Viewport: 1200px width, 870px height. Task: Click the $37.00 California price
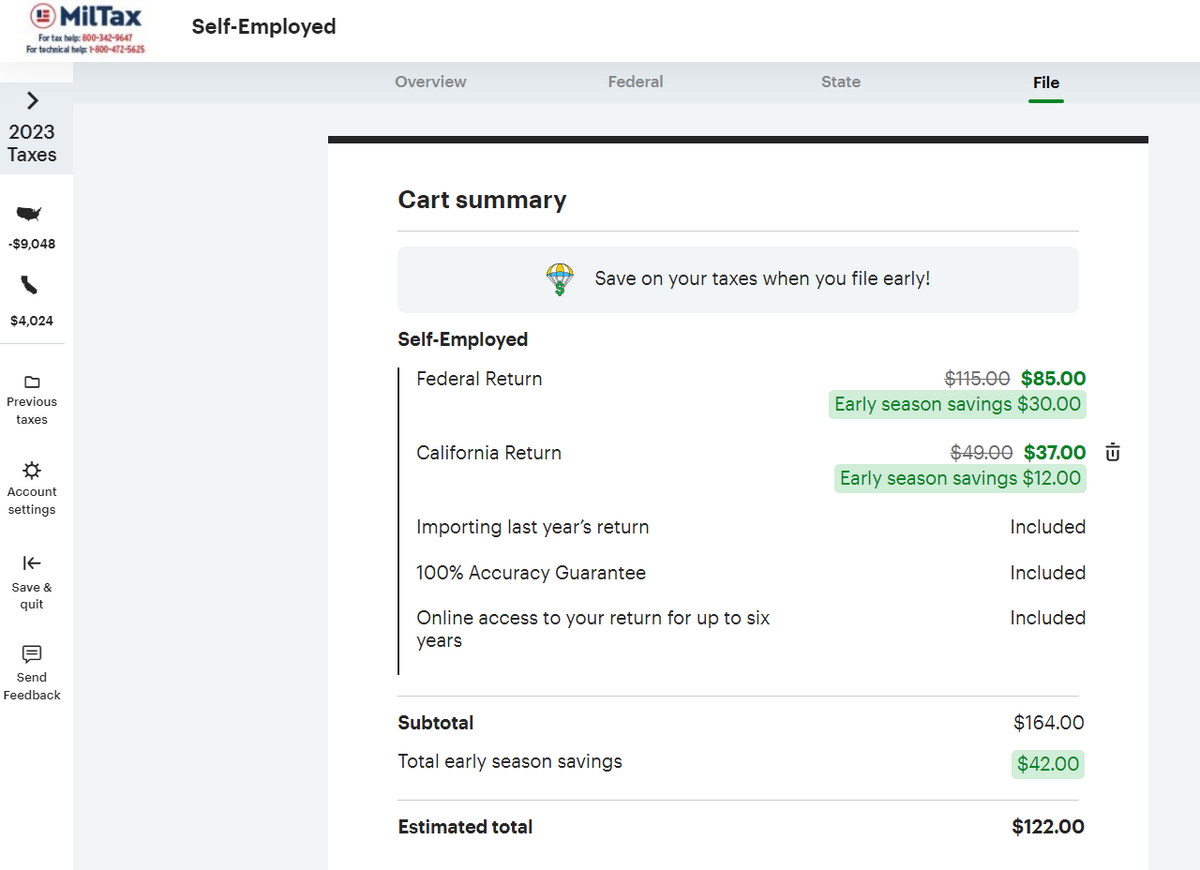click(1055, 453)
